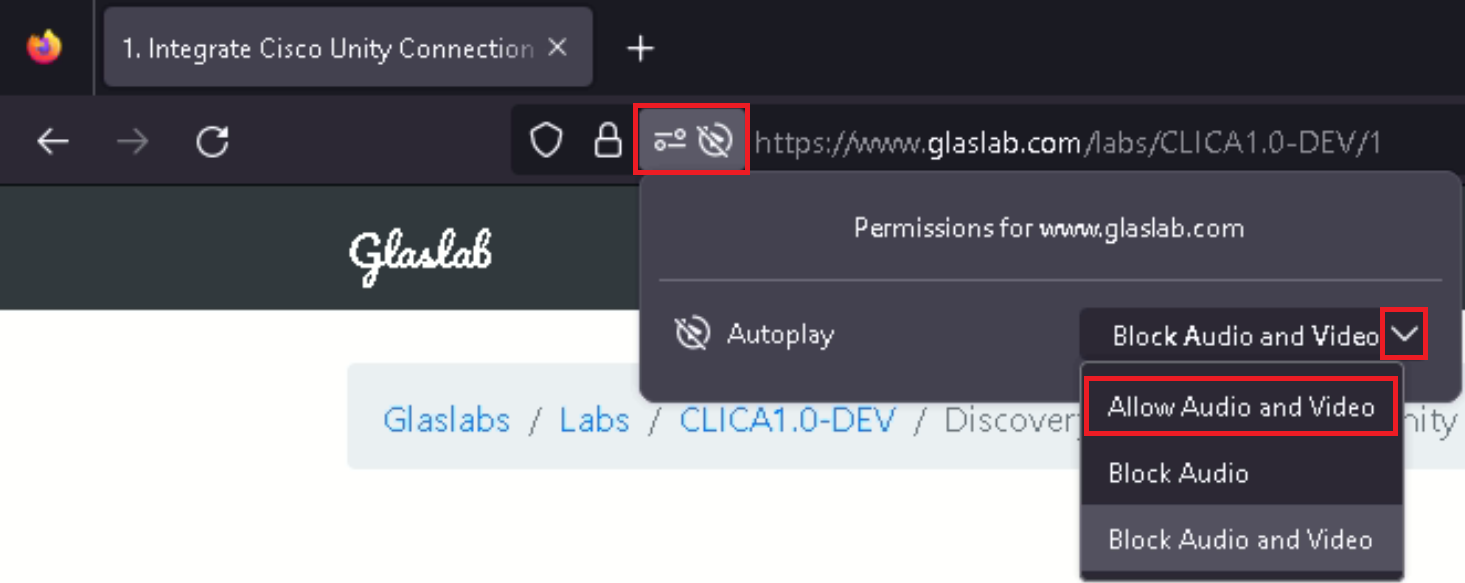Viewport: 1465px width, 583px height.
Task: Select the Integrate Cisco Unity Connection tab
Action: click(x=327, y=48)
